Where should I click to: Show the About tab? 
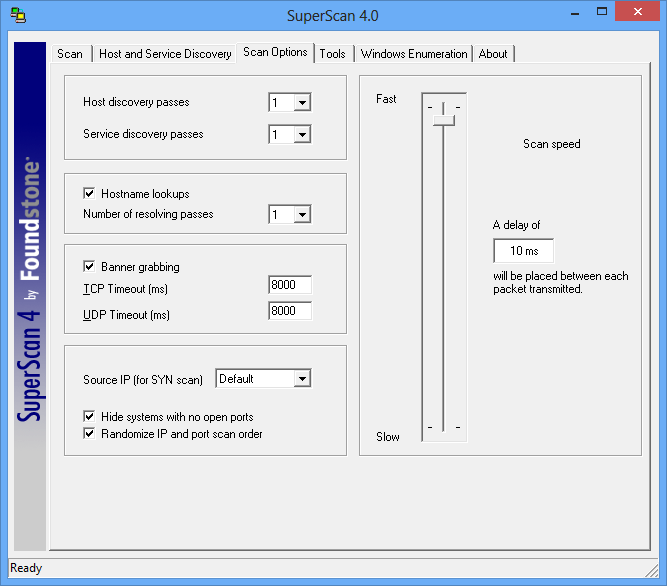coord(493,54)
